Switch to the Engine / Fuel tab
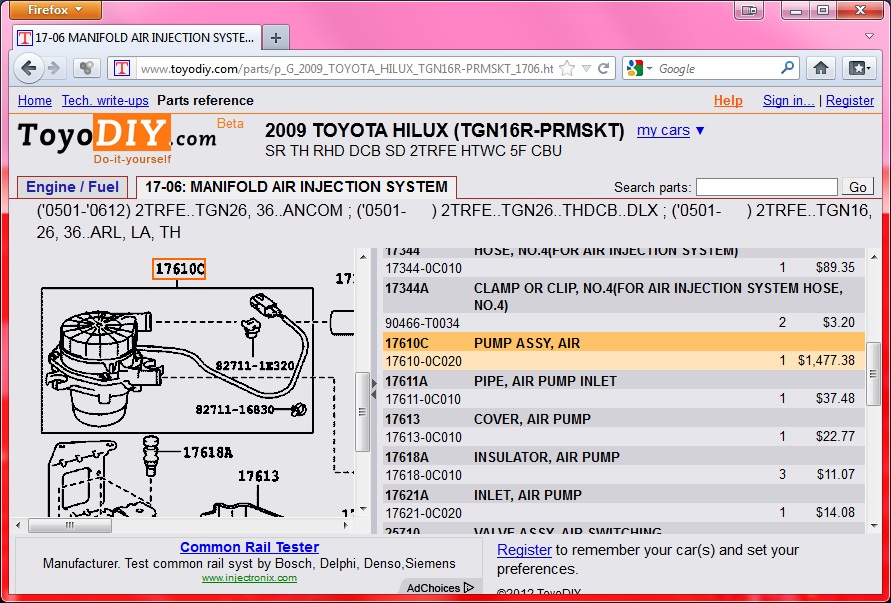Image resolution: width=891 pixels, height=603 pixels. [72, 187]
